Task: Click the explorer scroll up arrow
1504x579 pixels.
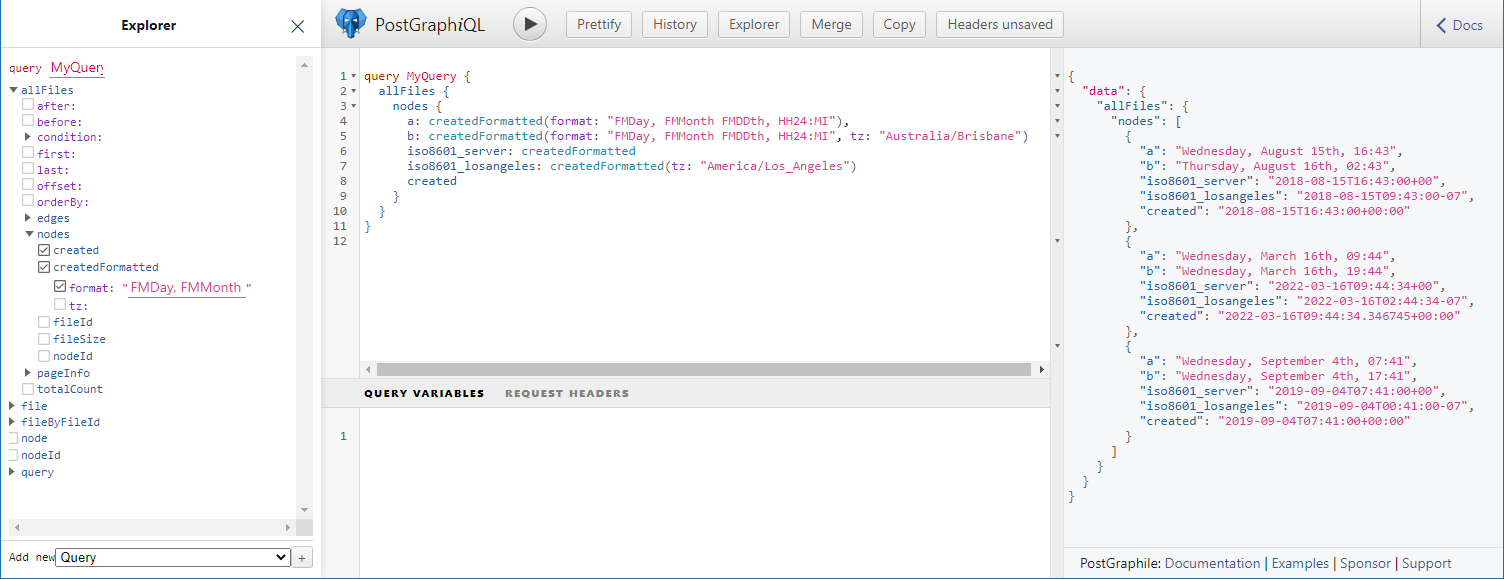Action: [x=304, y=64]
